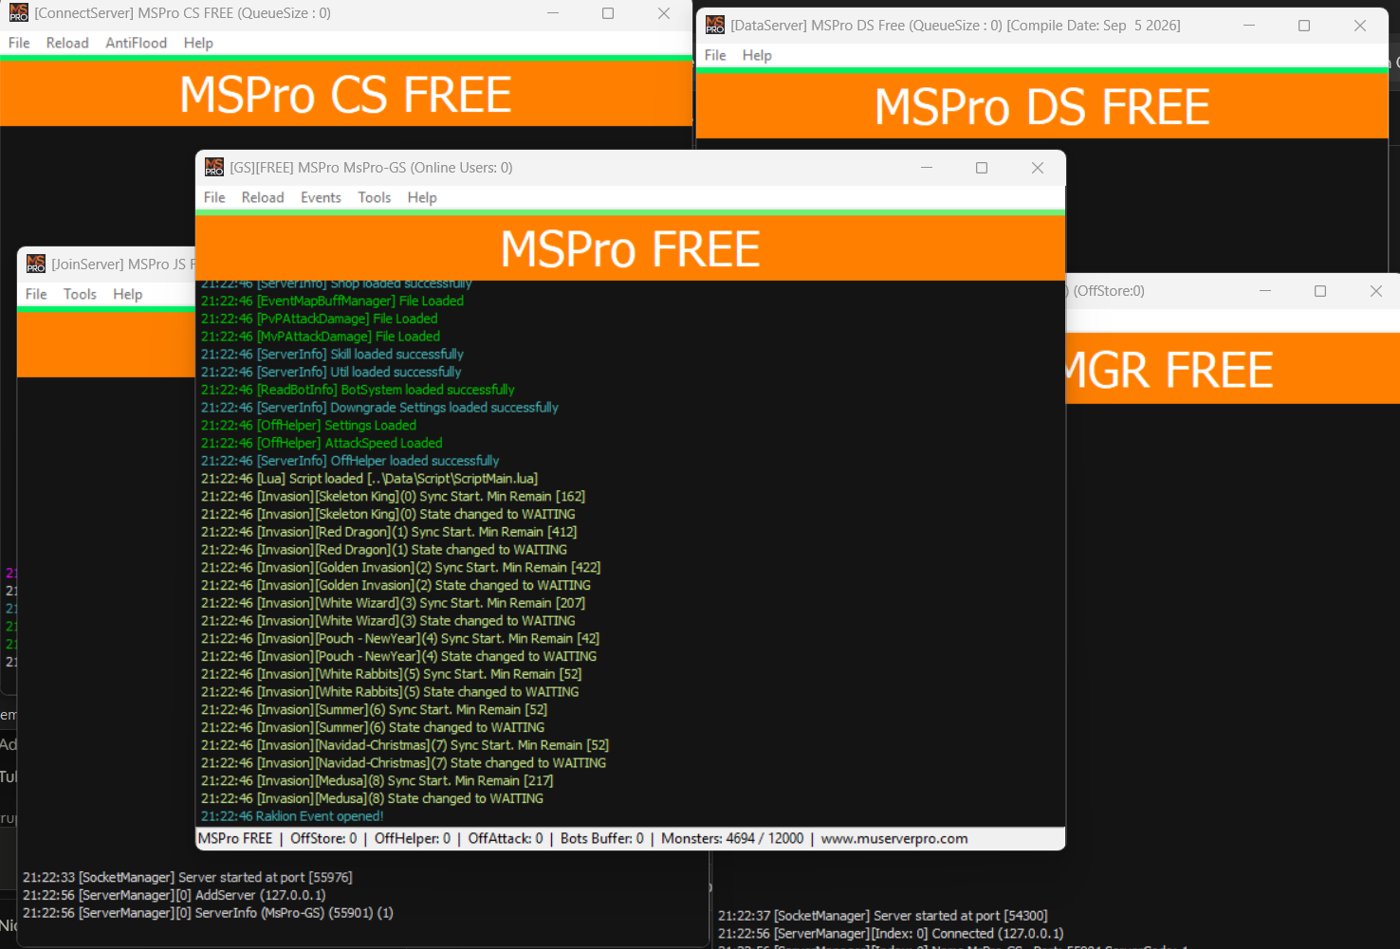Close the OffStore MGR FREE window

pyautogui.click(x=1376, y=291)
